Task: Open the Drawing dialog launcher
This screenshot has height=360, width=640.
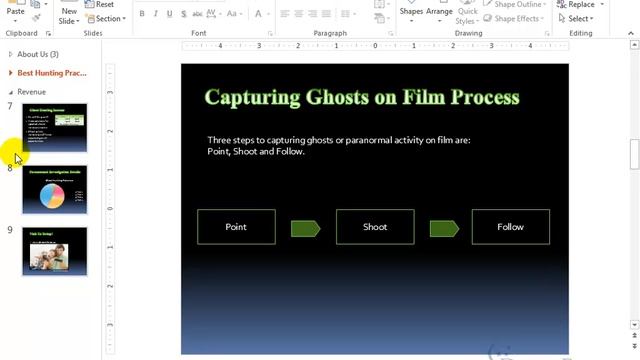Action: pyautogui.click(x=547, y=33)
